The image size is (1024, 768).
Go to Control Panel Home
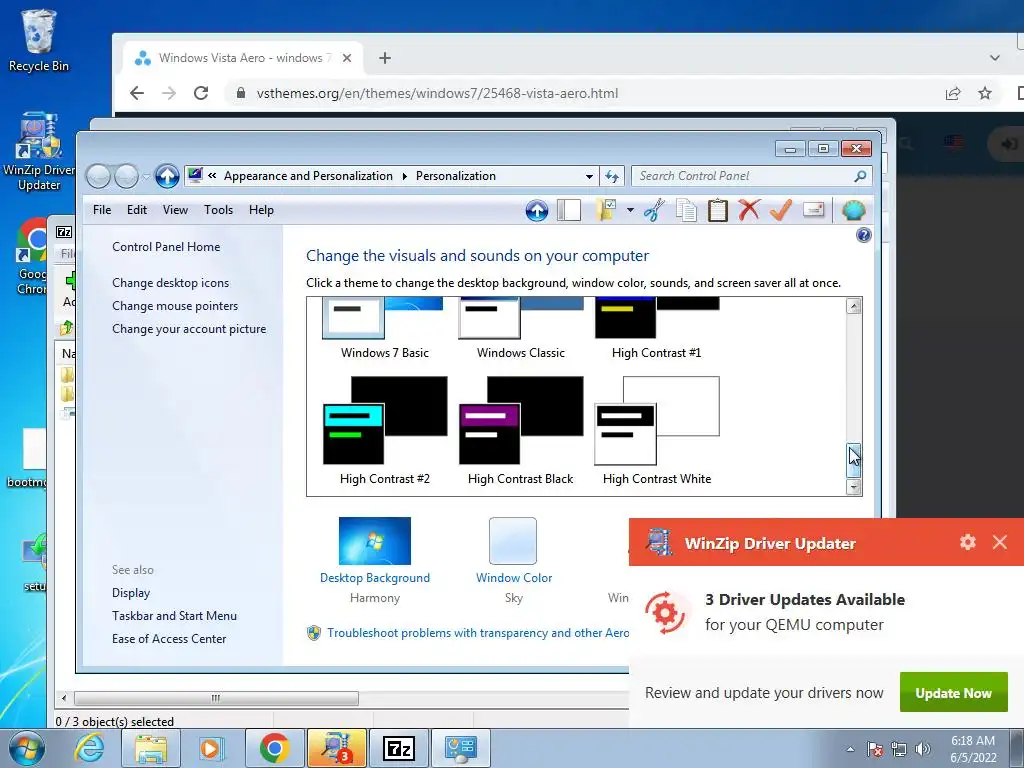pos(166,247)
